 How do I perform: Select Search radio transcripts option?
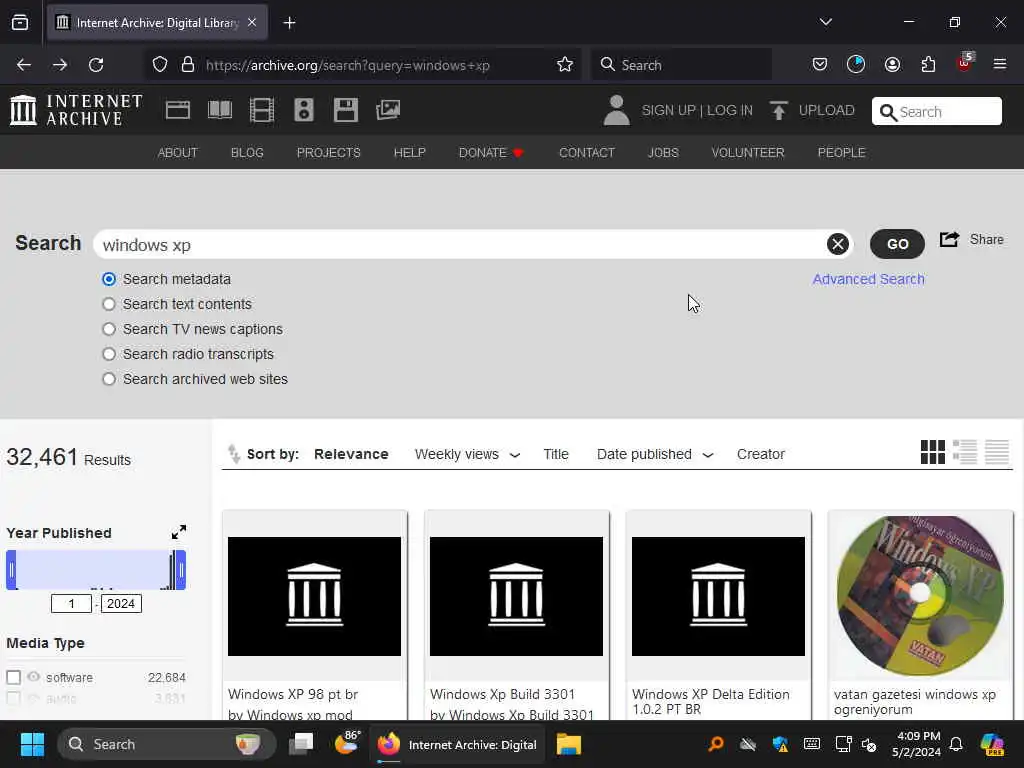click(109, 354)
